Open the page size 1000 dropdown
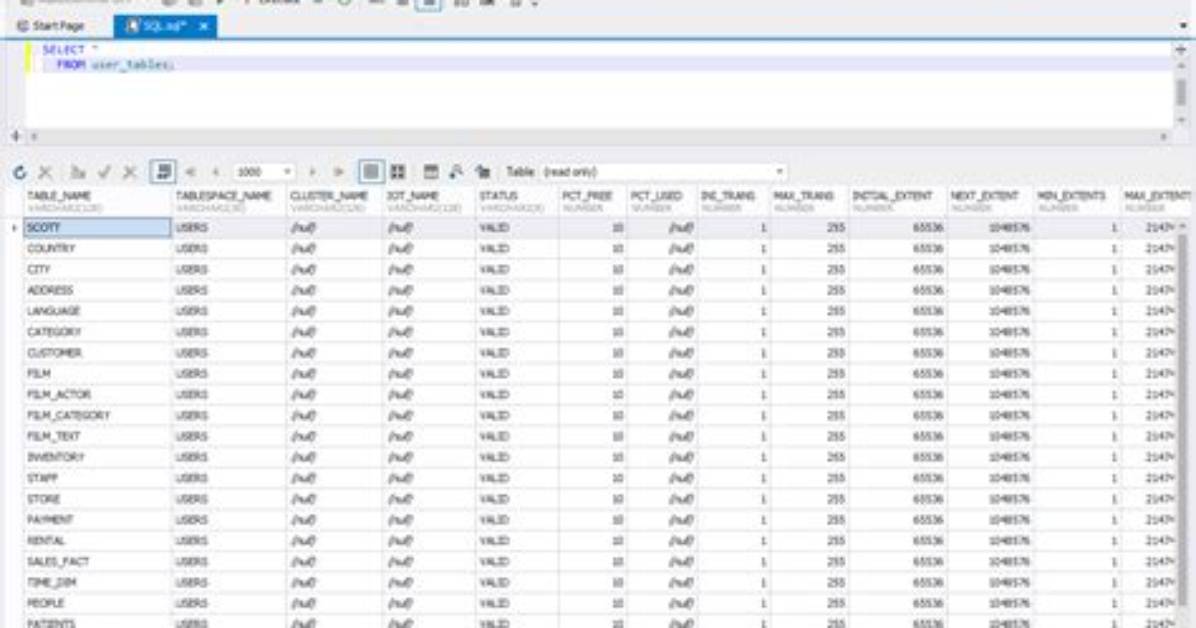This screenshot has height=628, width=1196. tap(288, 172)
